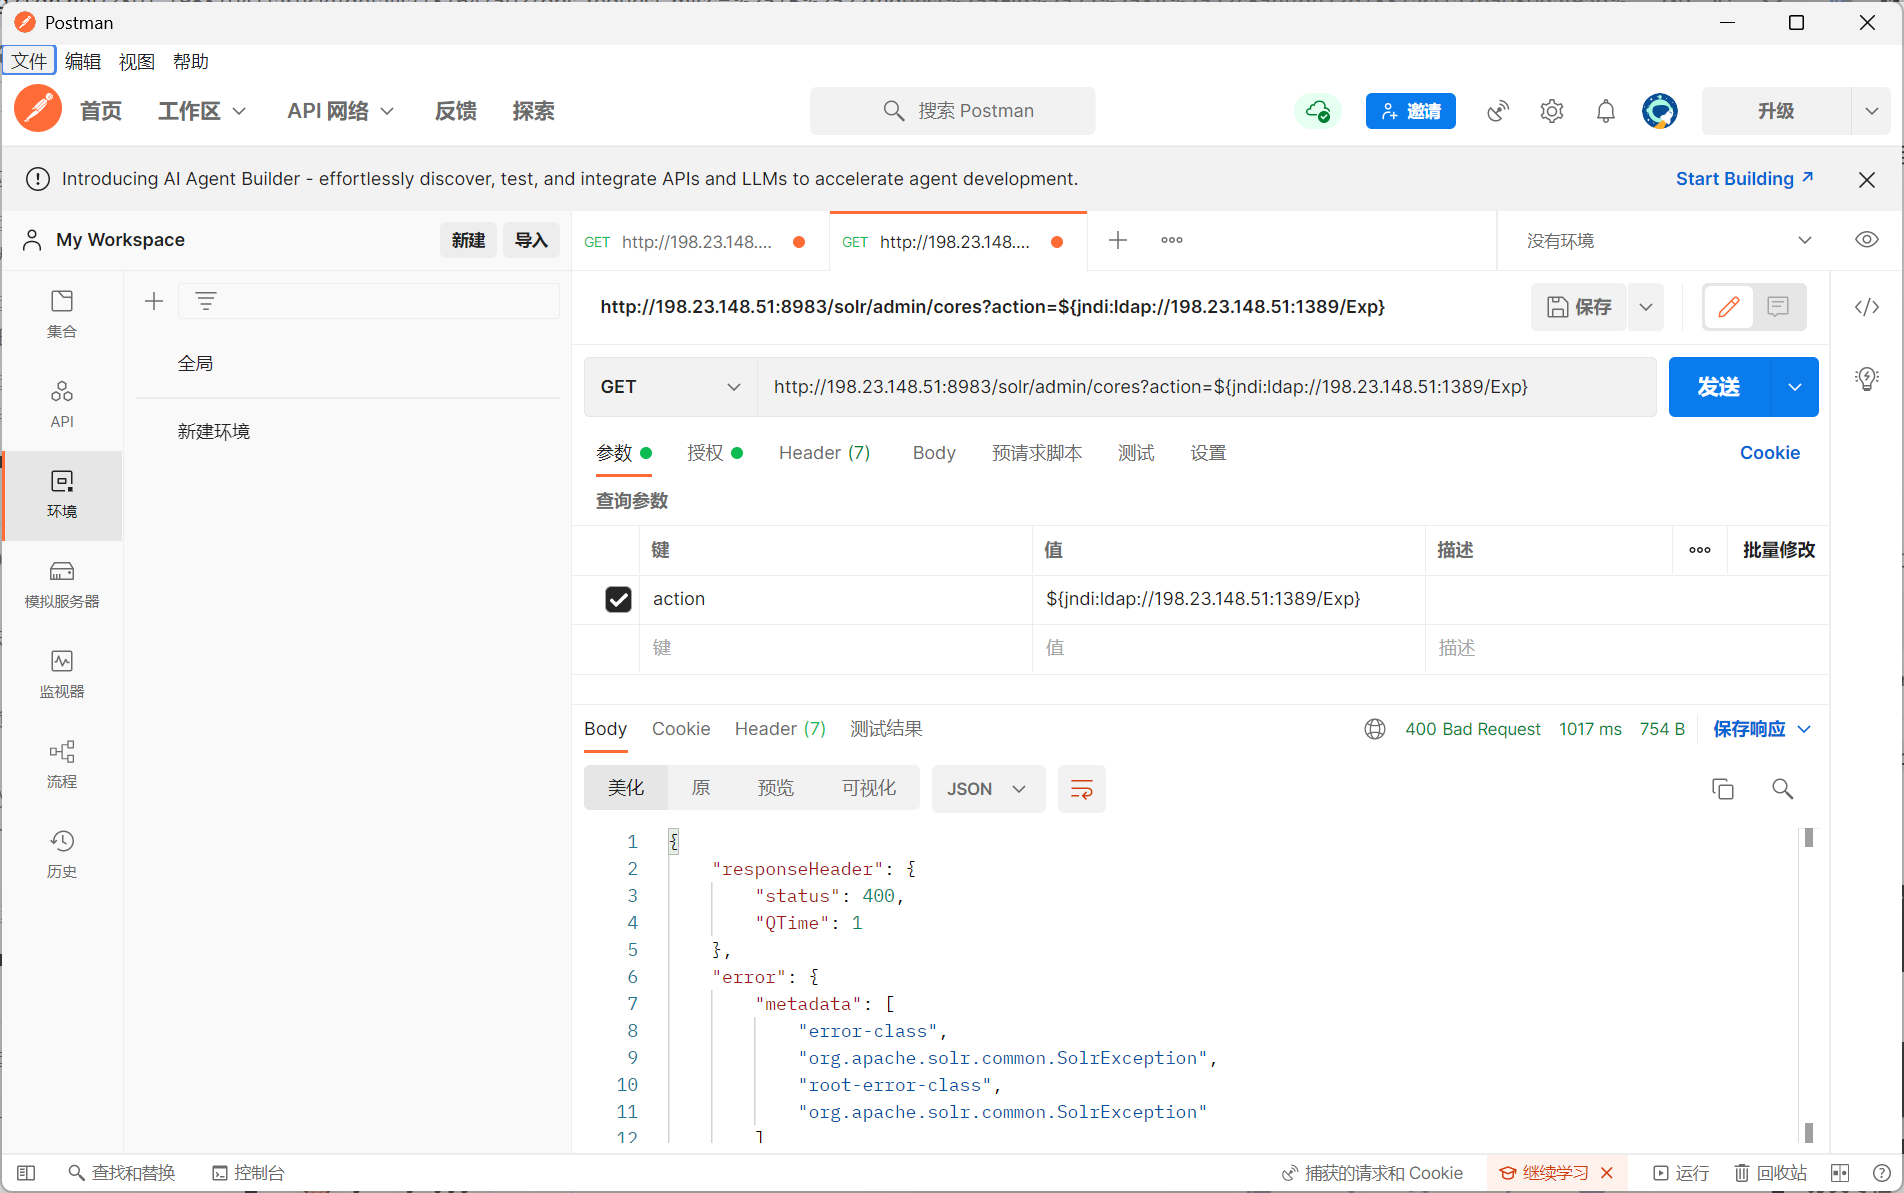Click the Postman home logo icon

coord(38,109)
